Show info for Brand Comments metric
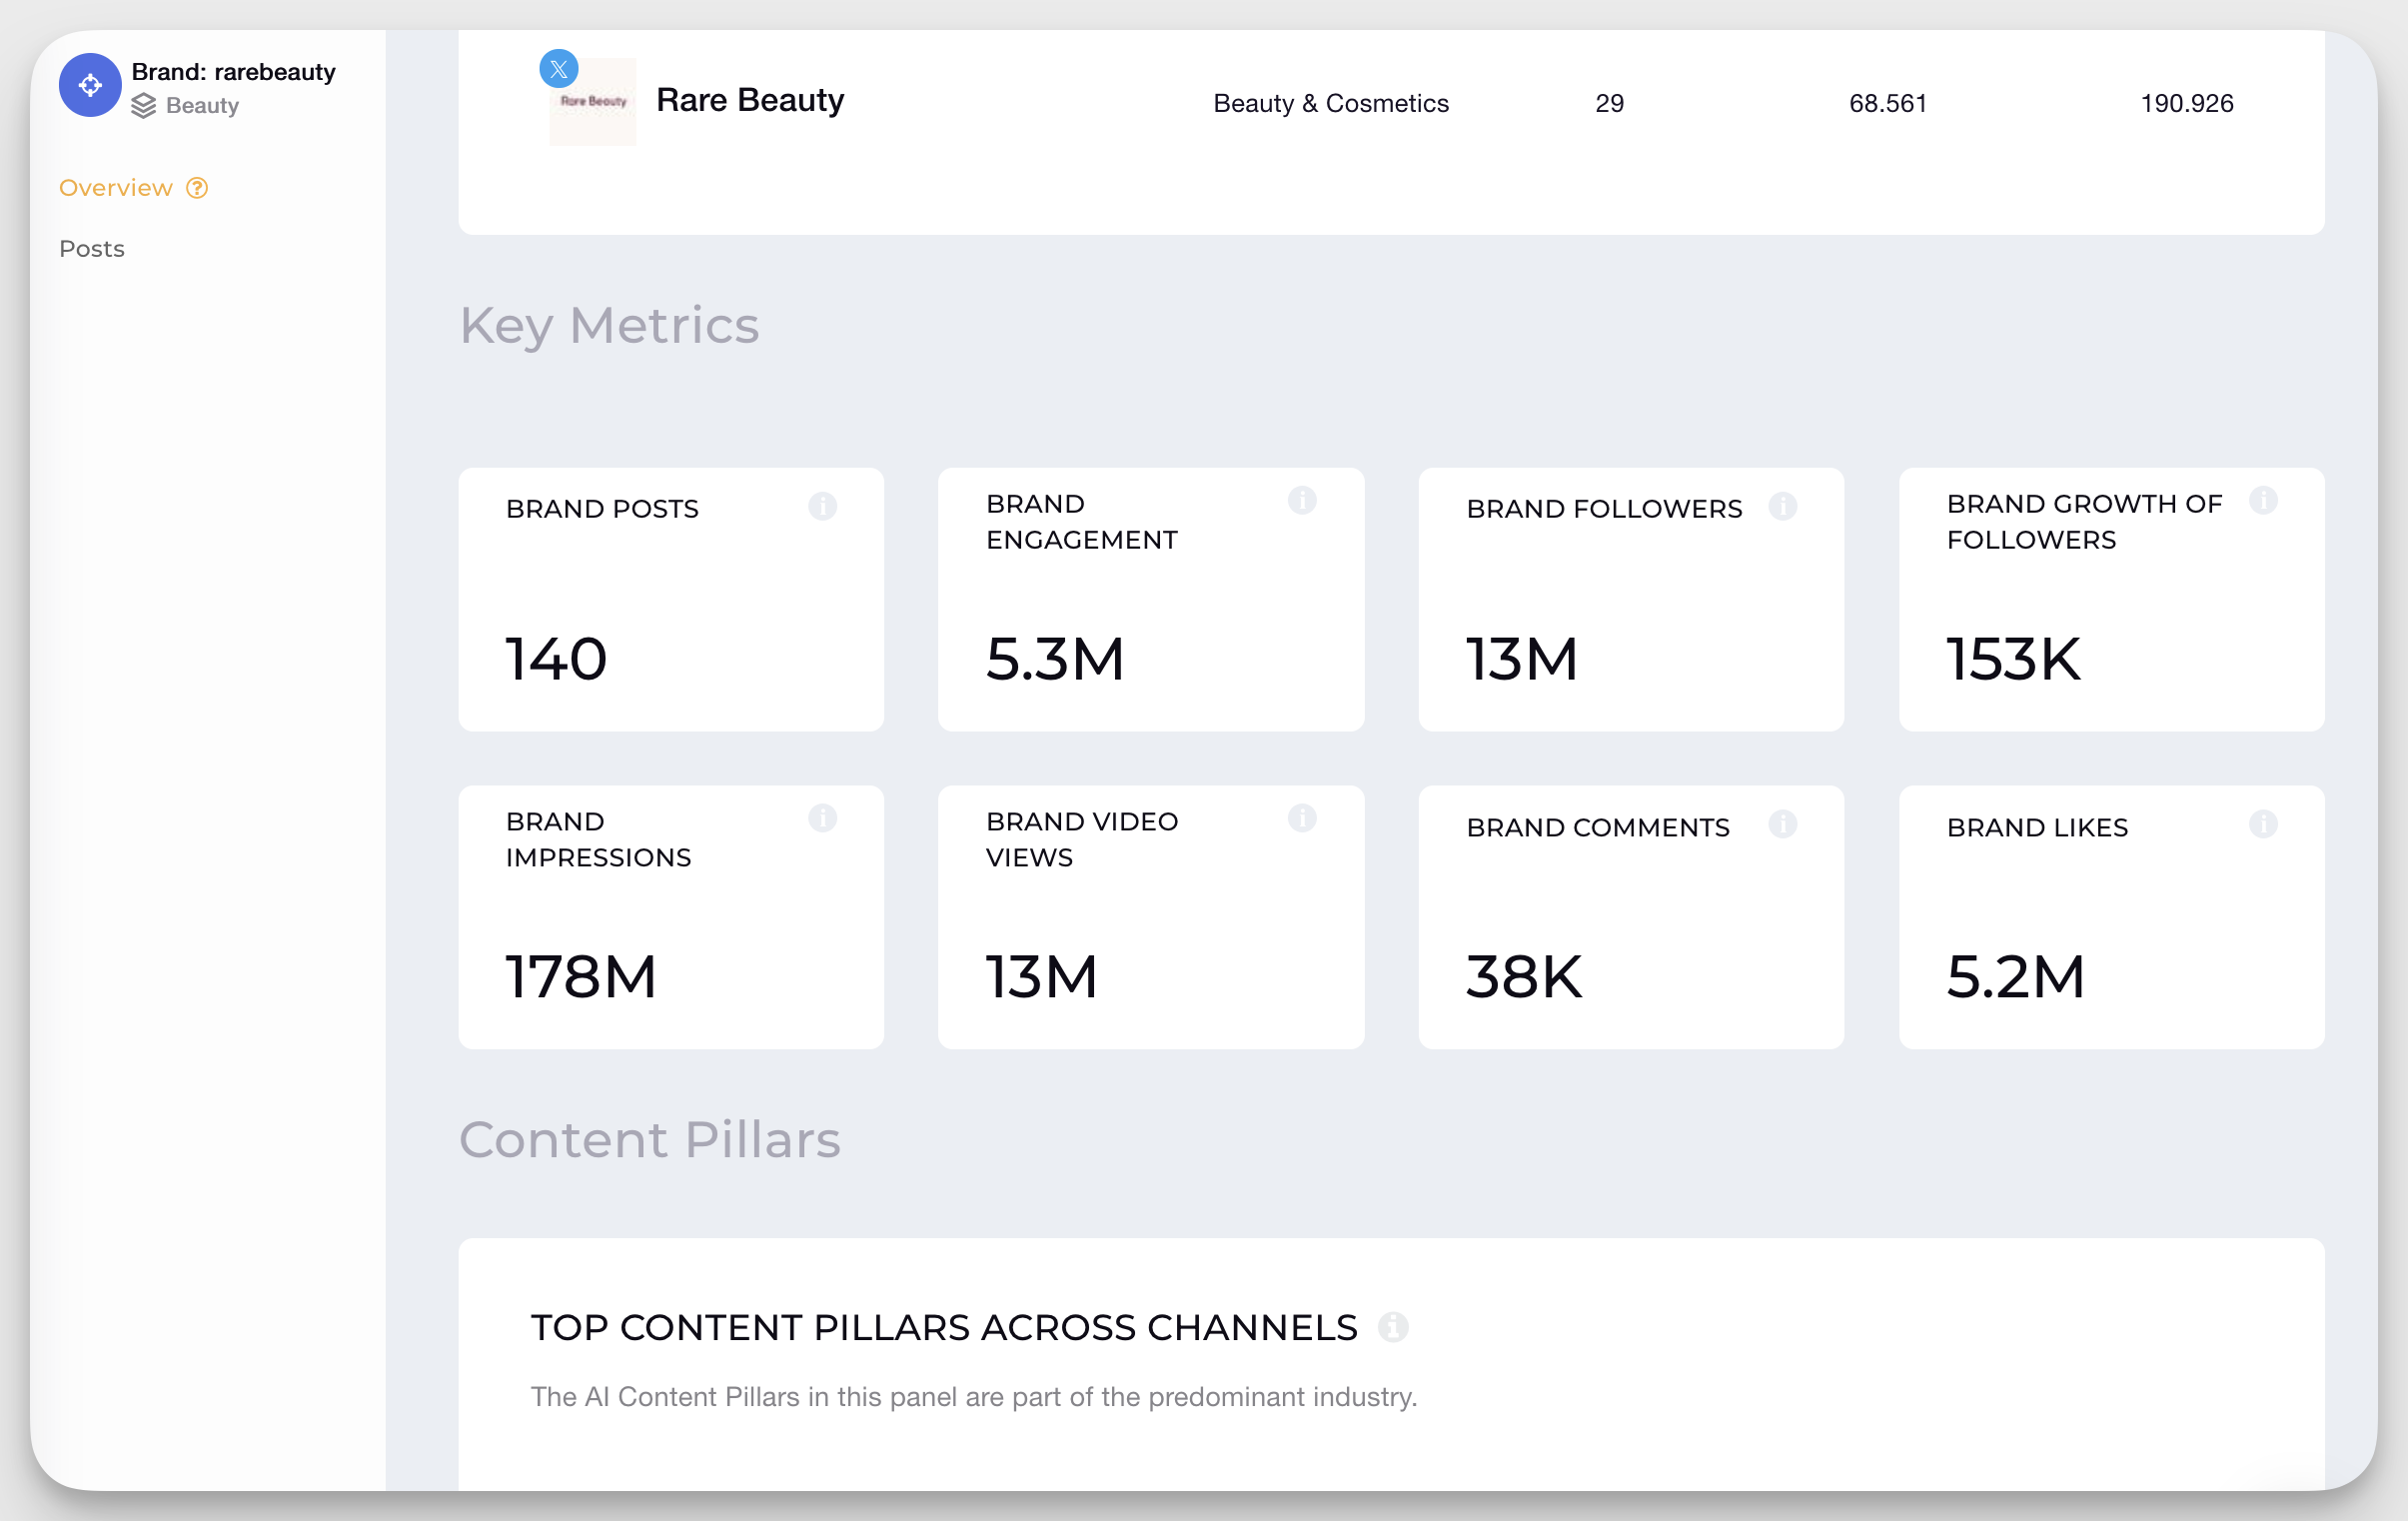 [x=1783, y=824]
